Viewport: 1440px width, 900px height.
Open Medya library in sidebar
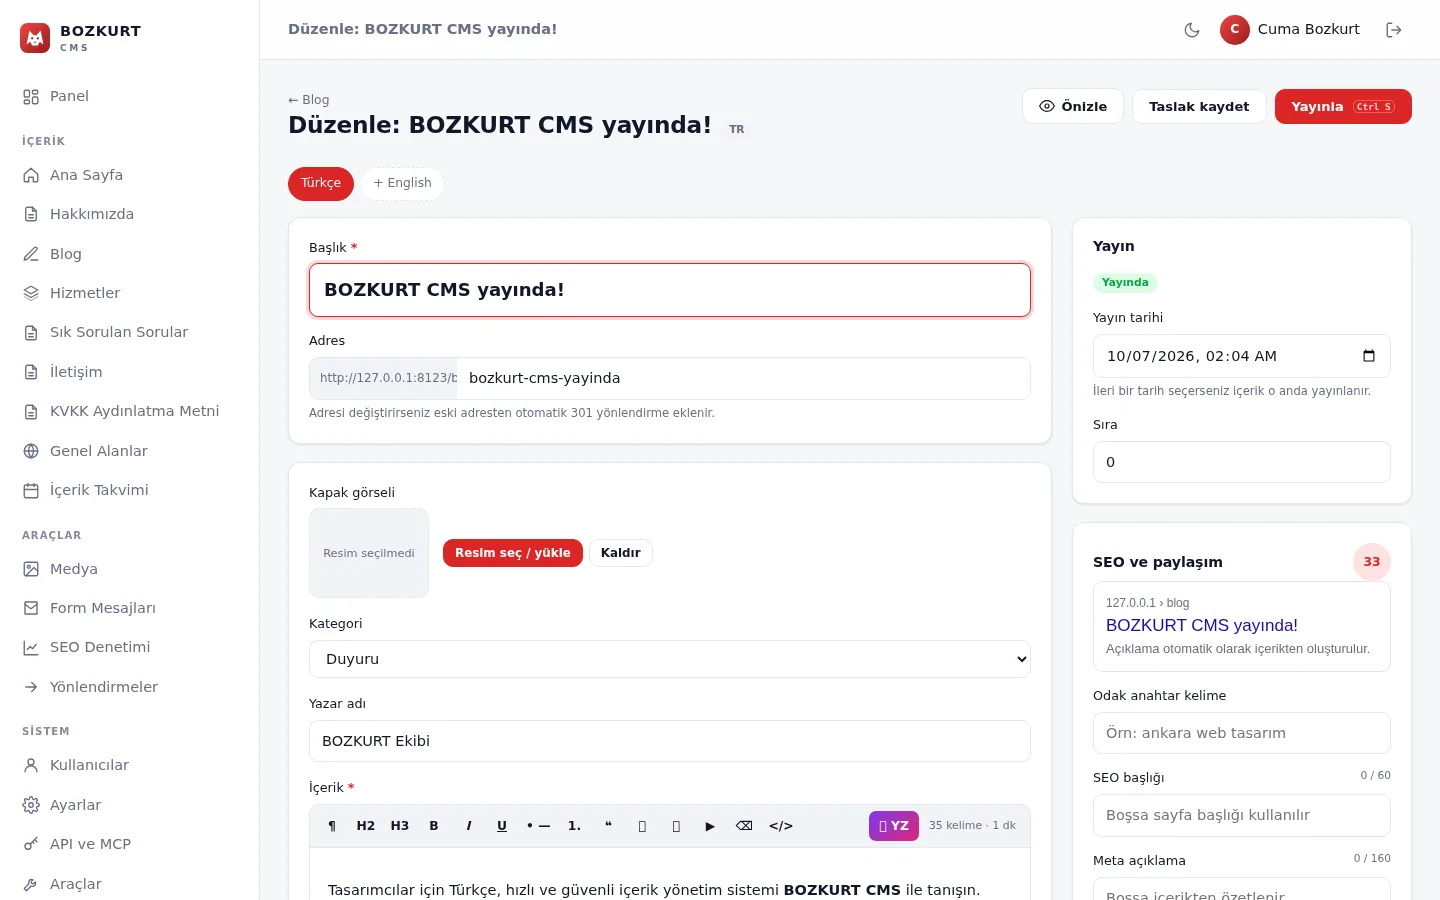(129, 569)
